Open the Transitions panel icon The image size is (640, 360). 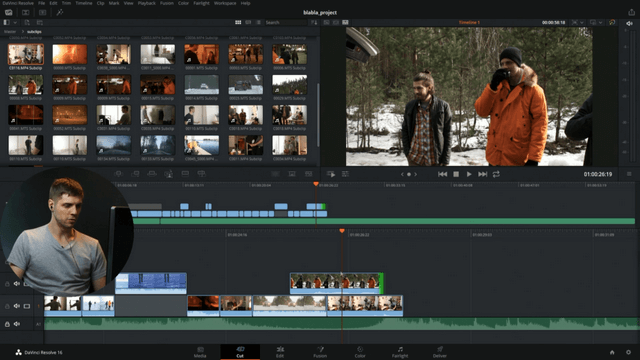point(25,13)
